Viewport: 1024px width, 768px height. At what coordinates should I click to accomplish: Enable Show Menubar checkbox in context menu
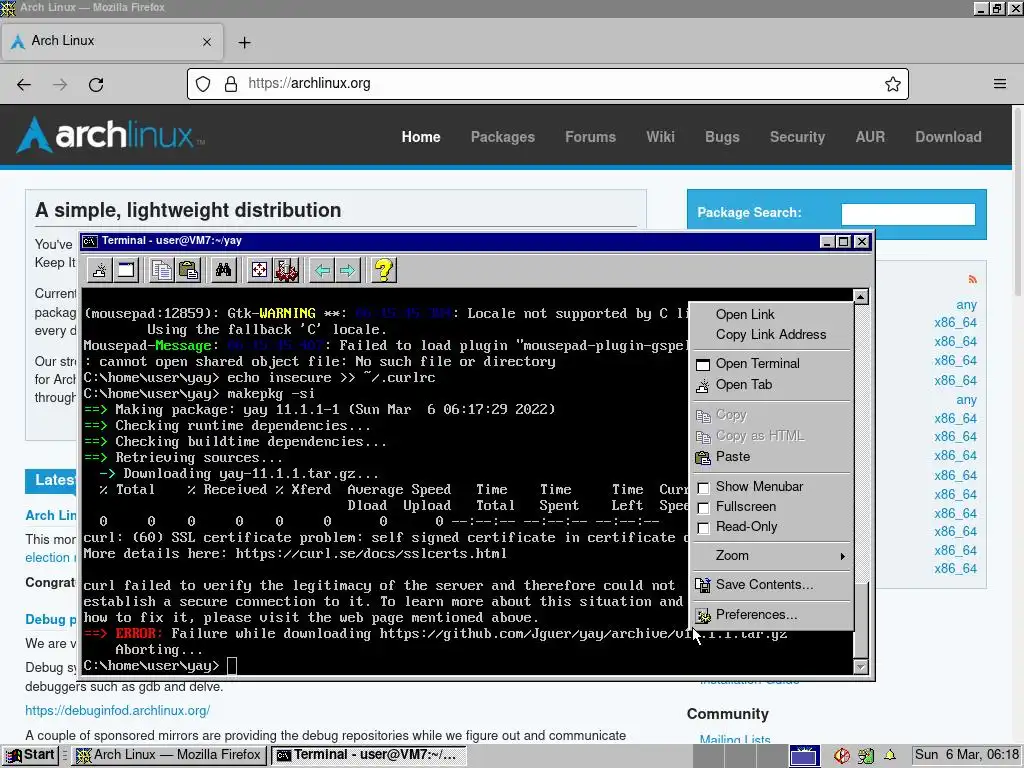(703, 487)
